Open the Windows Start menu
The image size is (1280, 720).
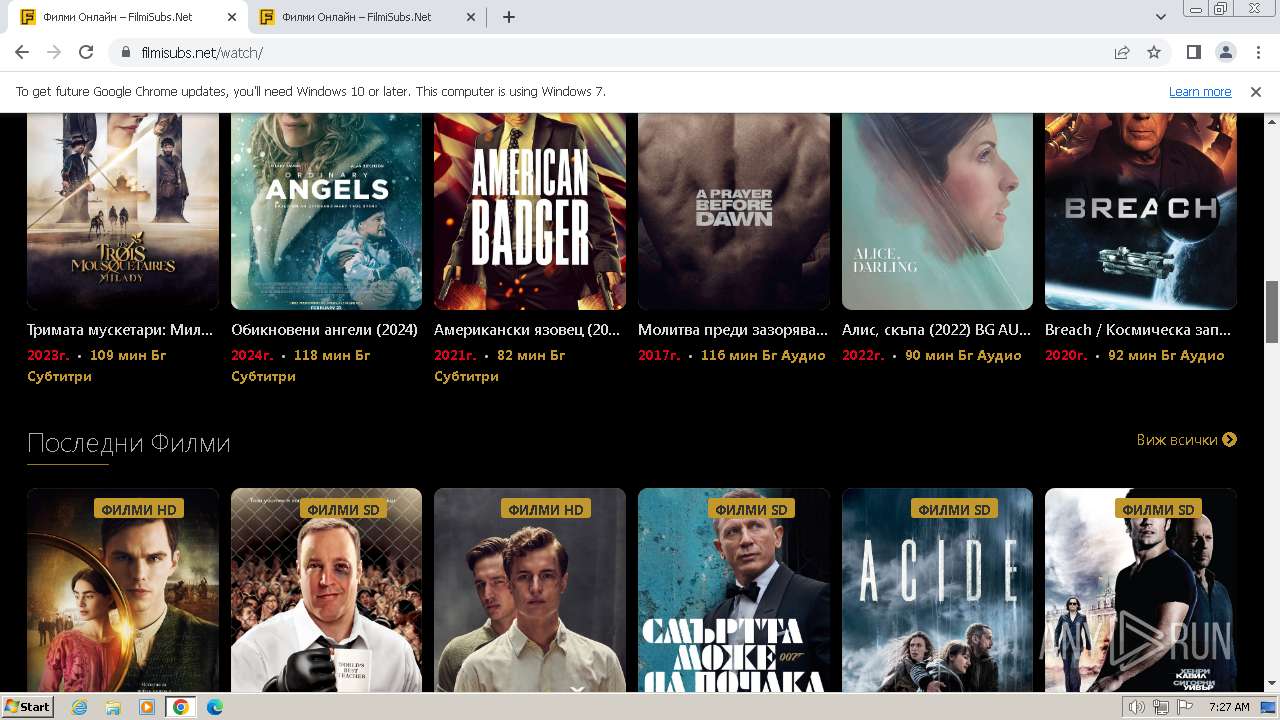click(28, 706)
